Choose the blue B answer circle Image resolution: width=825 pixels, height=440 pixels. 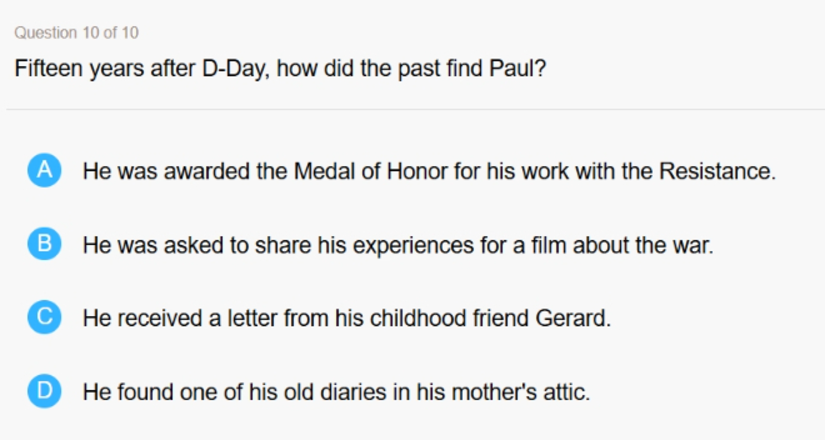pos(44,244)
